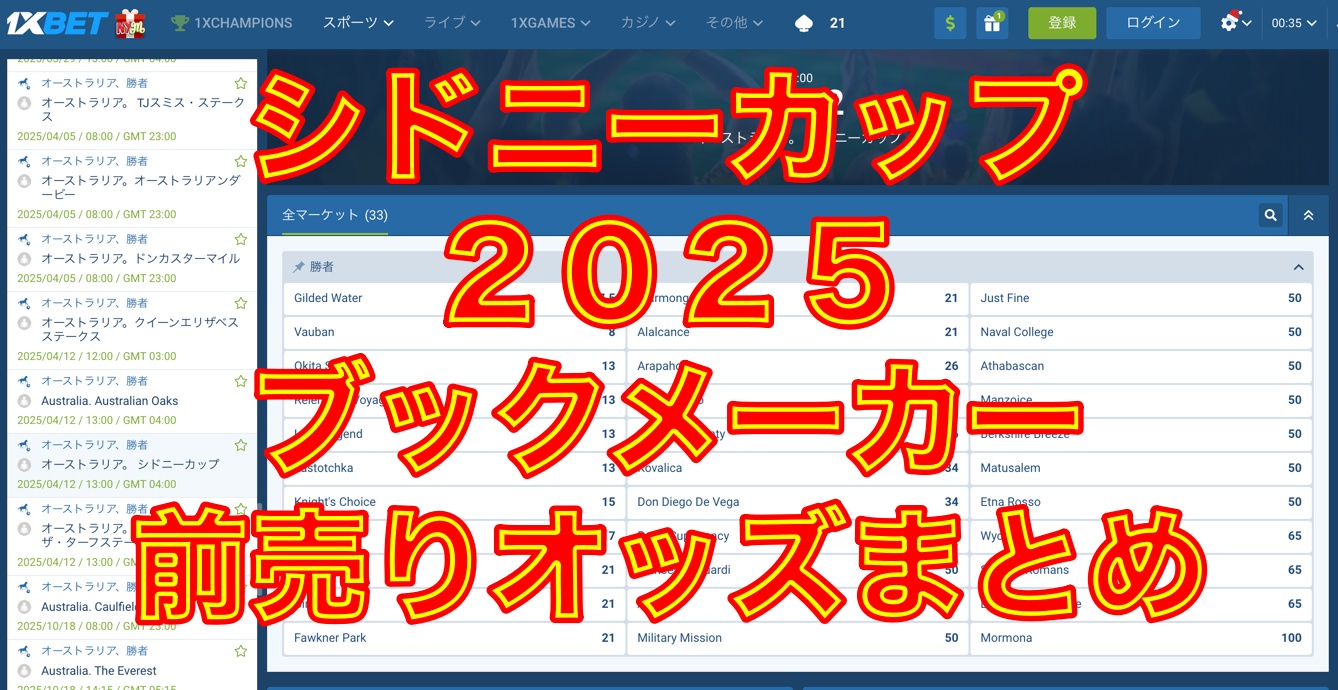Click the ログイン login button

[1153, 23]
